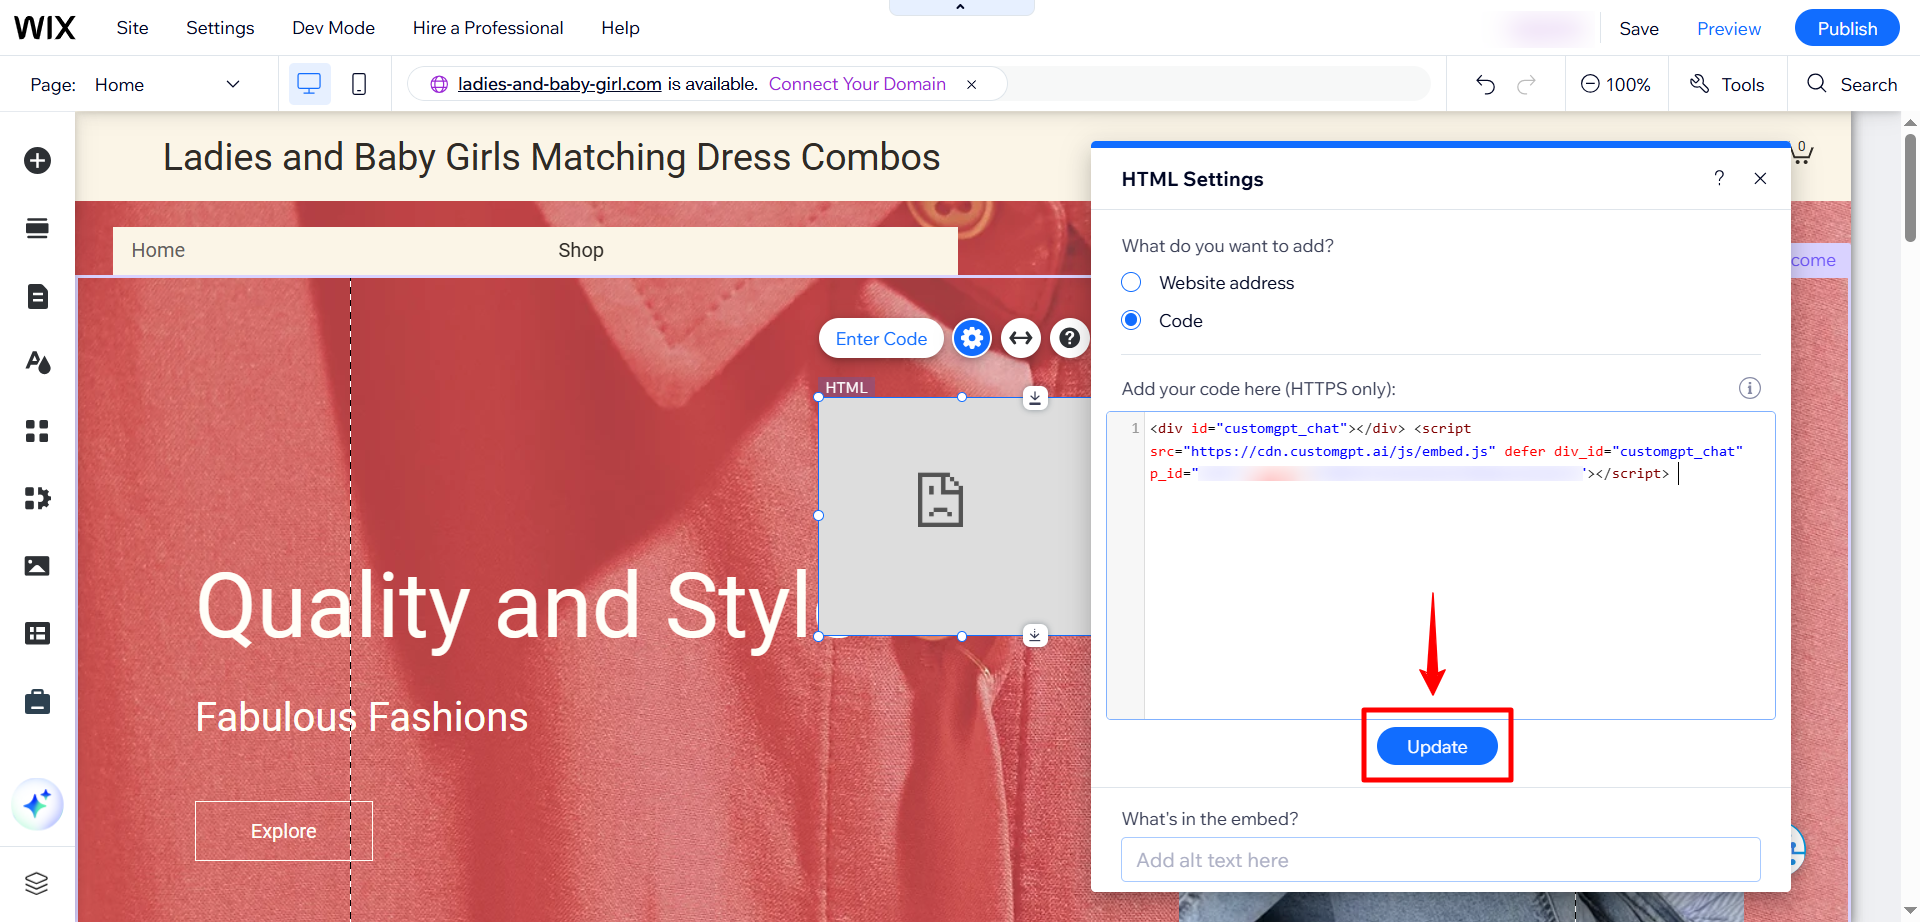Click the Wix logo
Screen dimensions: 1920x922
(x=45, y=28)
